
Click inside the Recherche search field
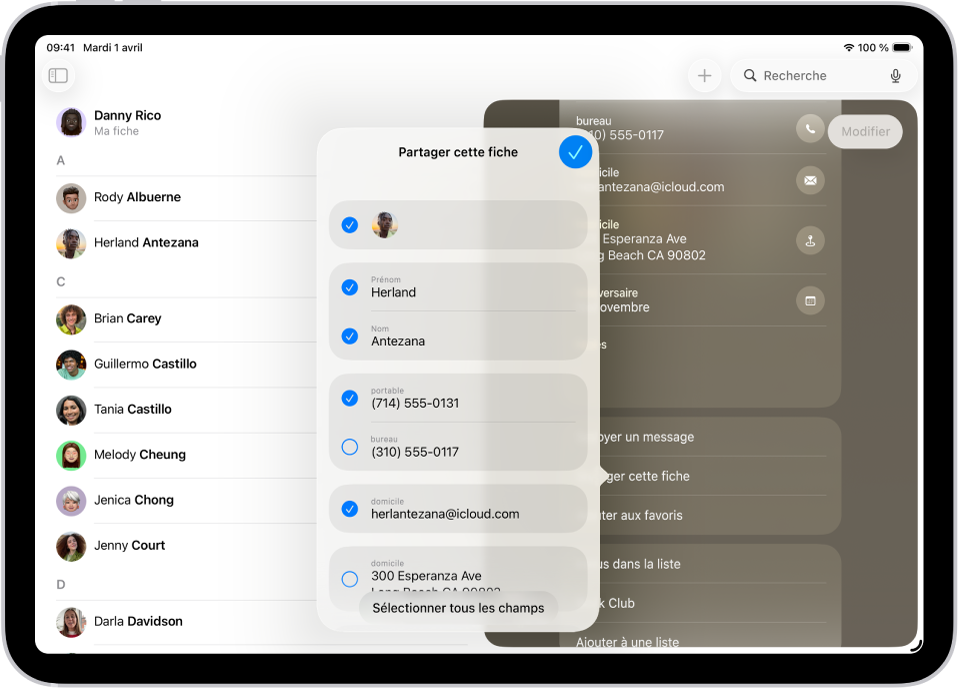[x=800, y=75]
